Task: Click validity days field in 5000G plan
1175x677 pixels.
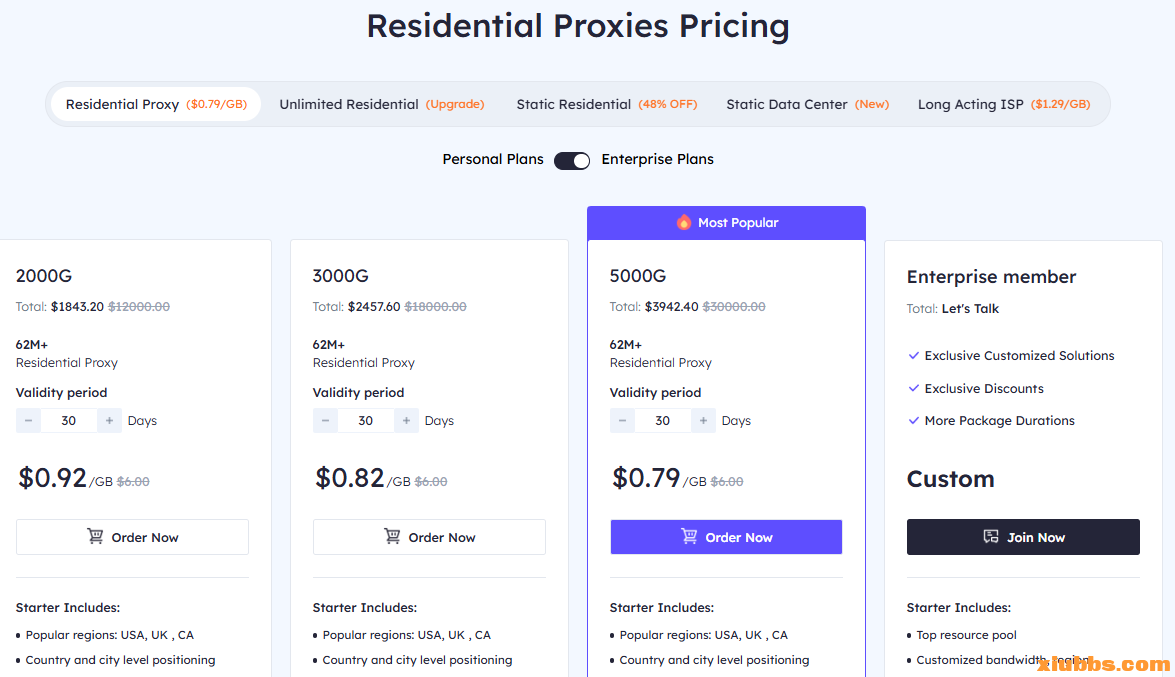Action: [663, 421]
